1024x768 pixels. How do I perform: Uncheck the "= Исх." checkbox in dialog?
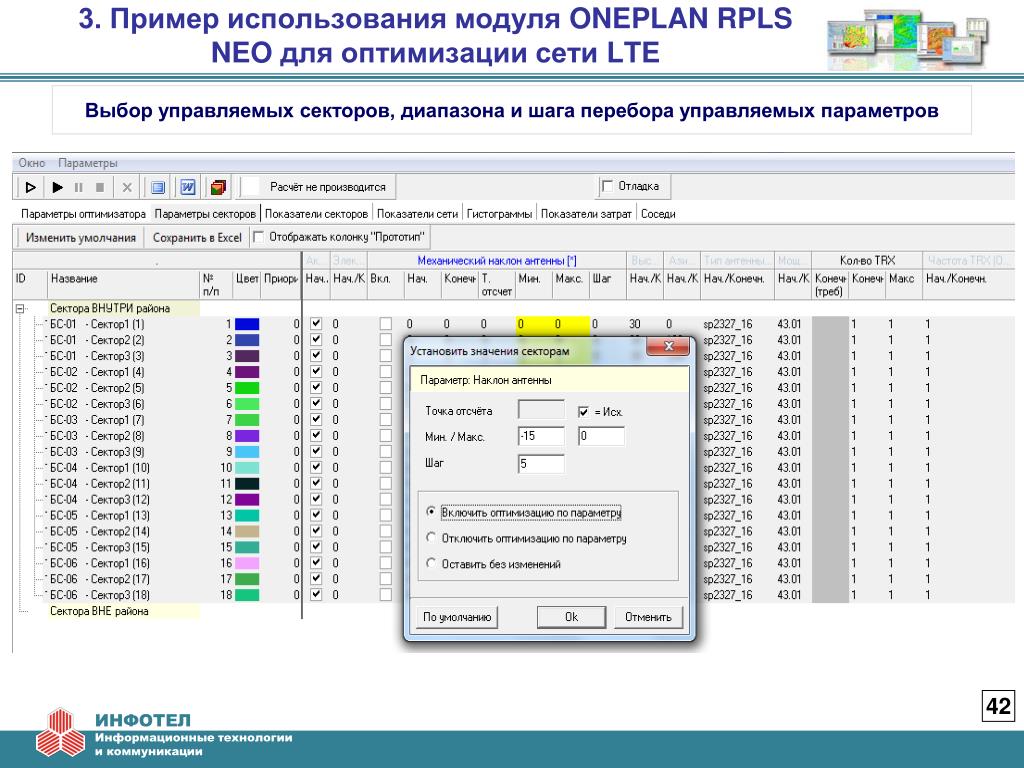pyautogui.click(x=583, y=412)
